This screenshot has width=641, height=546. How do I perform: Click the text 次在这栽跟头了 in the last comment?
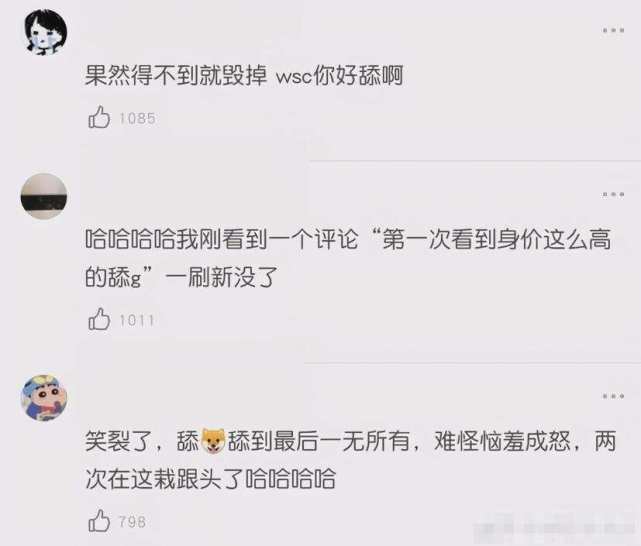point(165,479)
